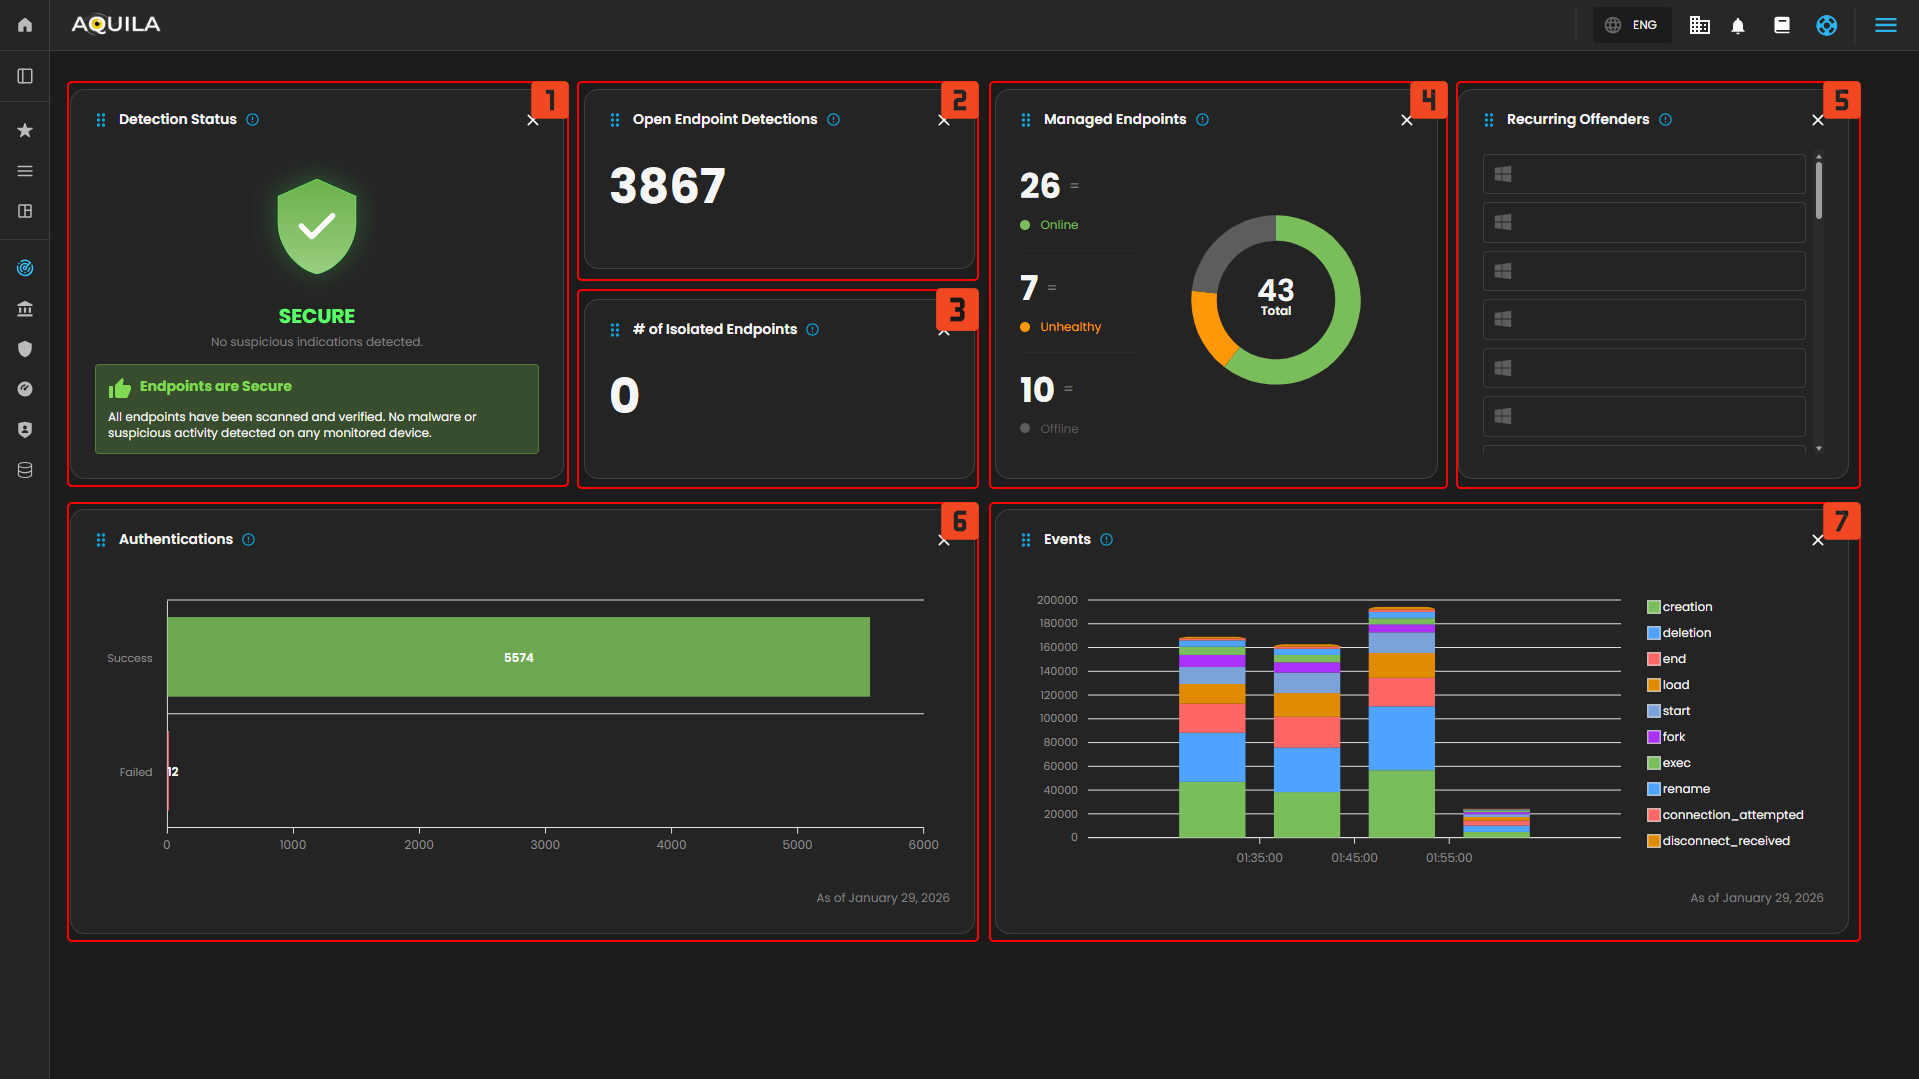Click the green Success authentication bar

[518, 657]
